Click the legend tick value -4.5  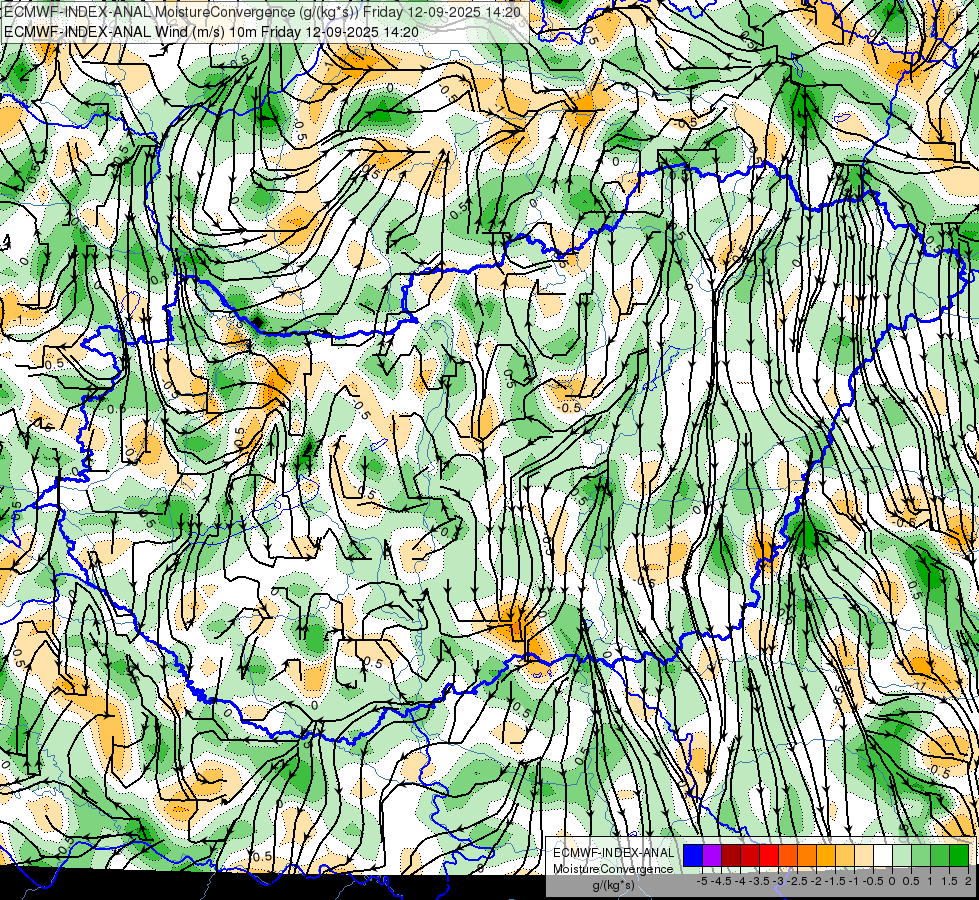(x=721, y=881)
